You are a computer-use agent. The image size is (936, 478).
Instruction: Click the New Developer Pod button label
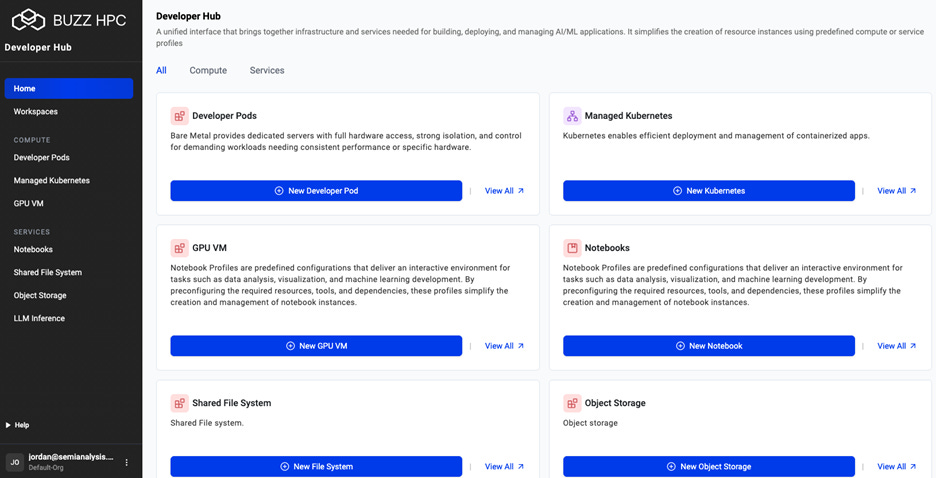point(323,191)
